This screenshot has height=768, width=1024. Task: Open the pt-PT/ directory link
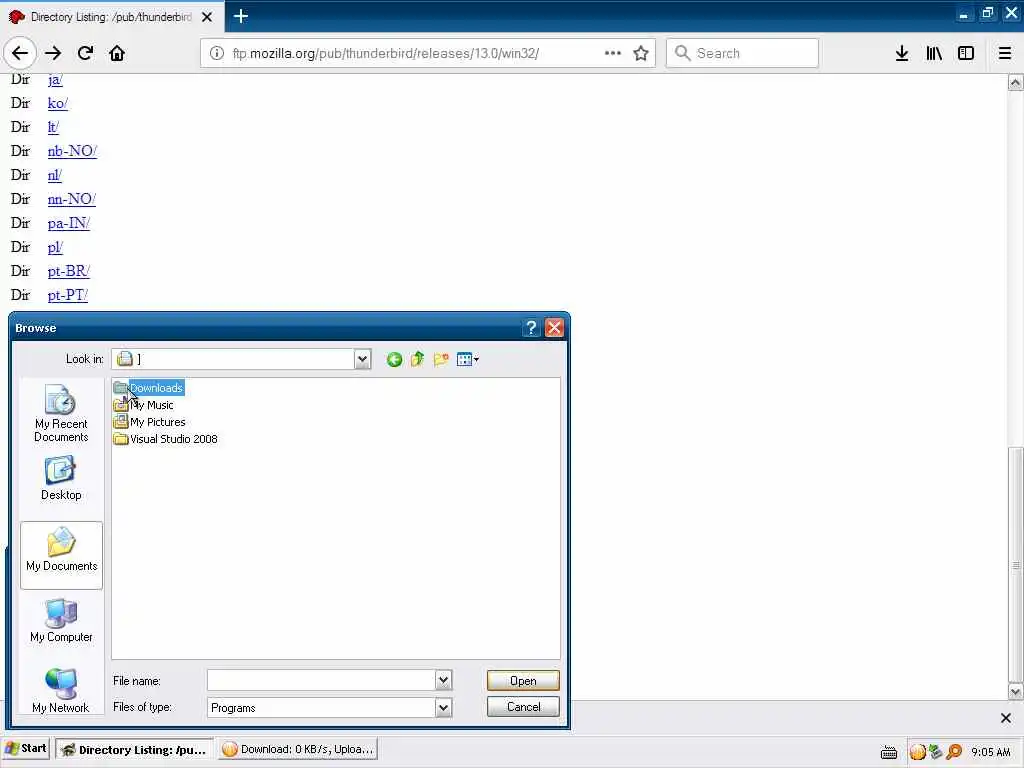tap(67, 295)
